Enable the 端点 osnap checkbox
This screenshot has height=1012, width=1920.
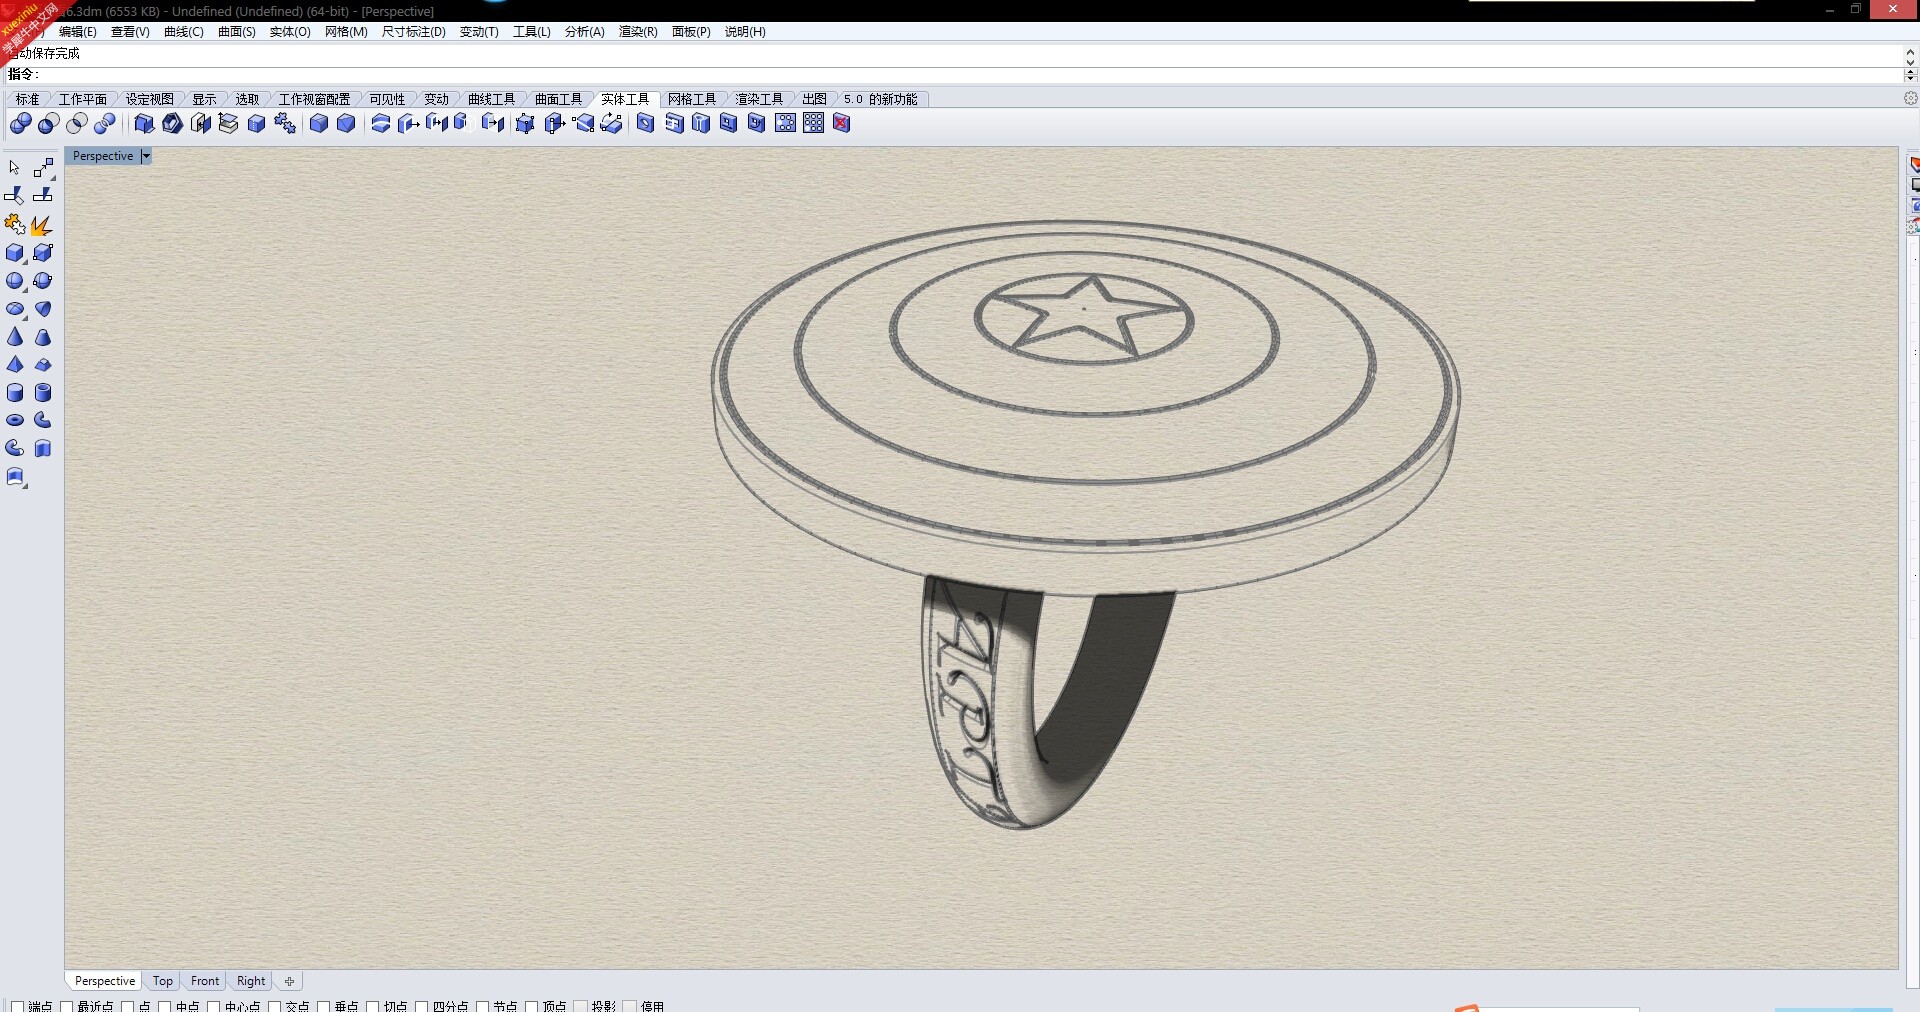[x=17, y=1006]
